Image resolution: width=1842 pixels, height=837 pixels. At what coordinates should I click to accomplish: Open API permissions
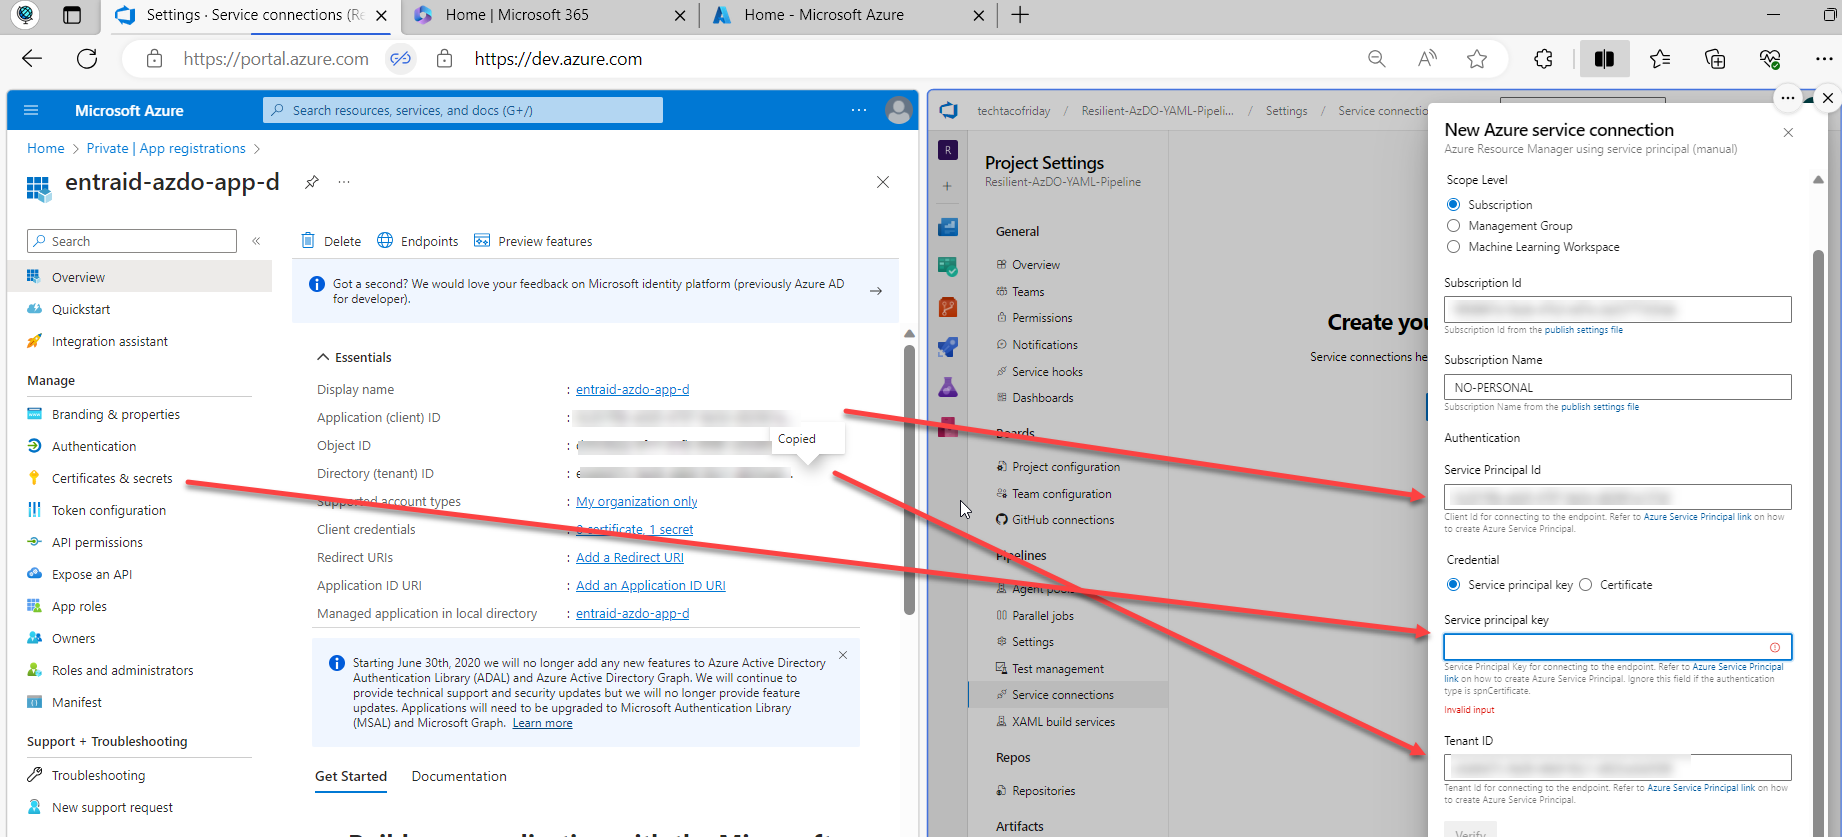click(x=97, y=542)
